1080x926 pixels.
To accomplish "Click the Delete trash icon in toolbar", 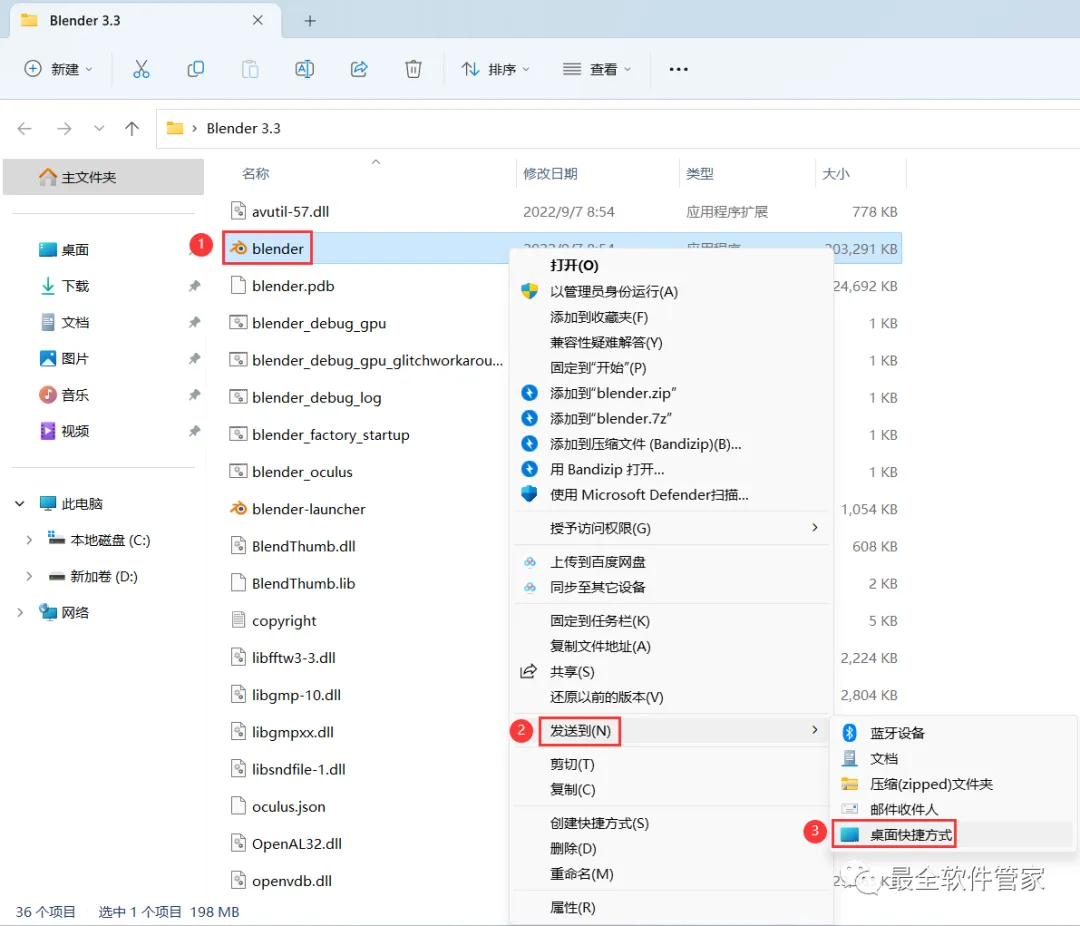I will click(413, 70).
